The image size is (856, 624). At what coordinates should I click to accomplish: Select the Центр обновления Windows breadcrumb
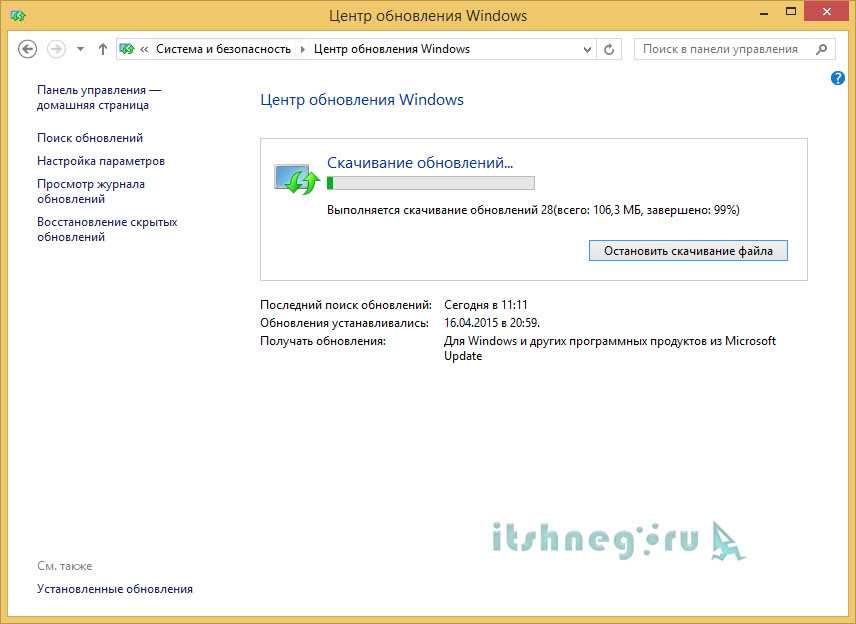[391, 49]
